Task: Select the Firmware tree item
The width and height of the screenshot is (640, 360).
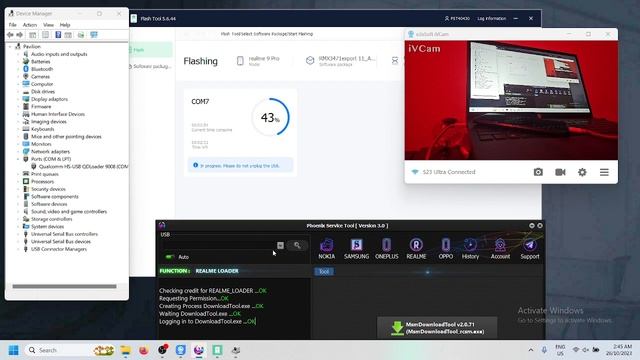Action: click(x=41, y=107)
